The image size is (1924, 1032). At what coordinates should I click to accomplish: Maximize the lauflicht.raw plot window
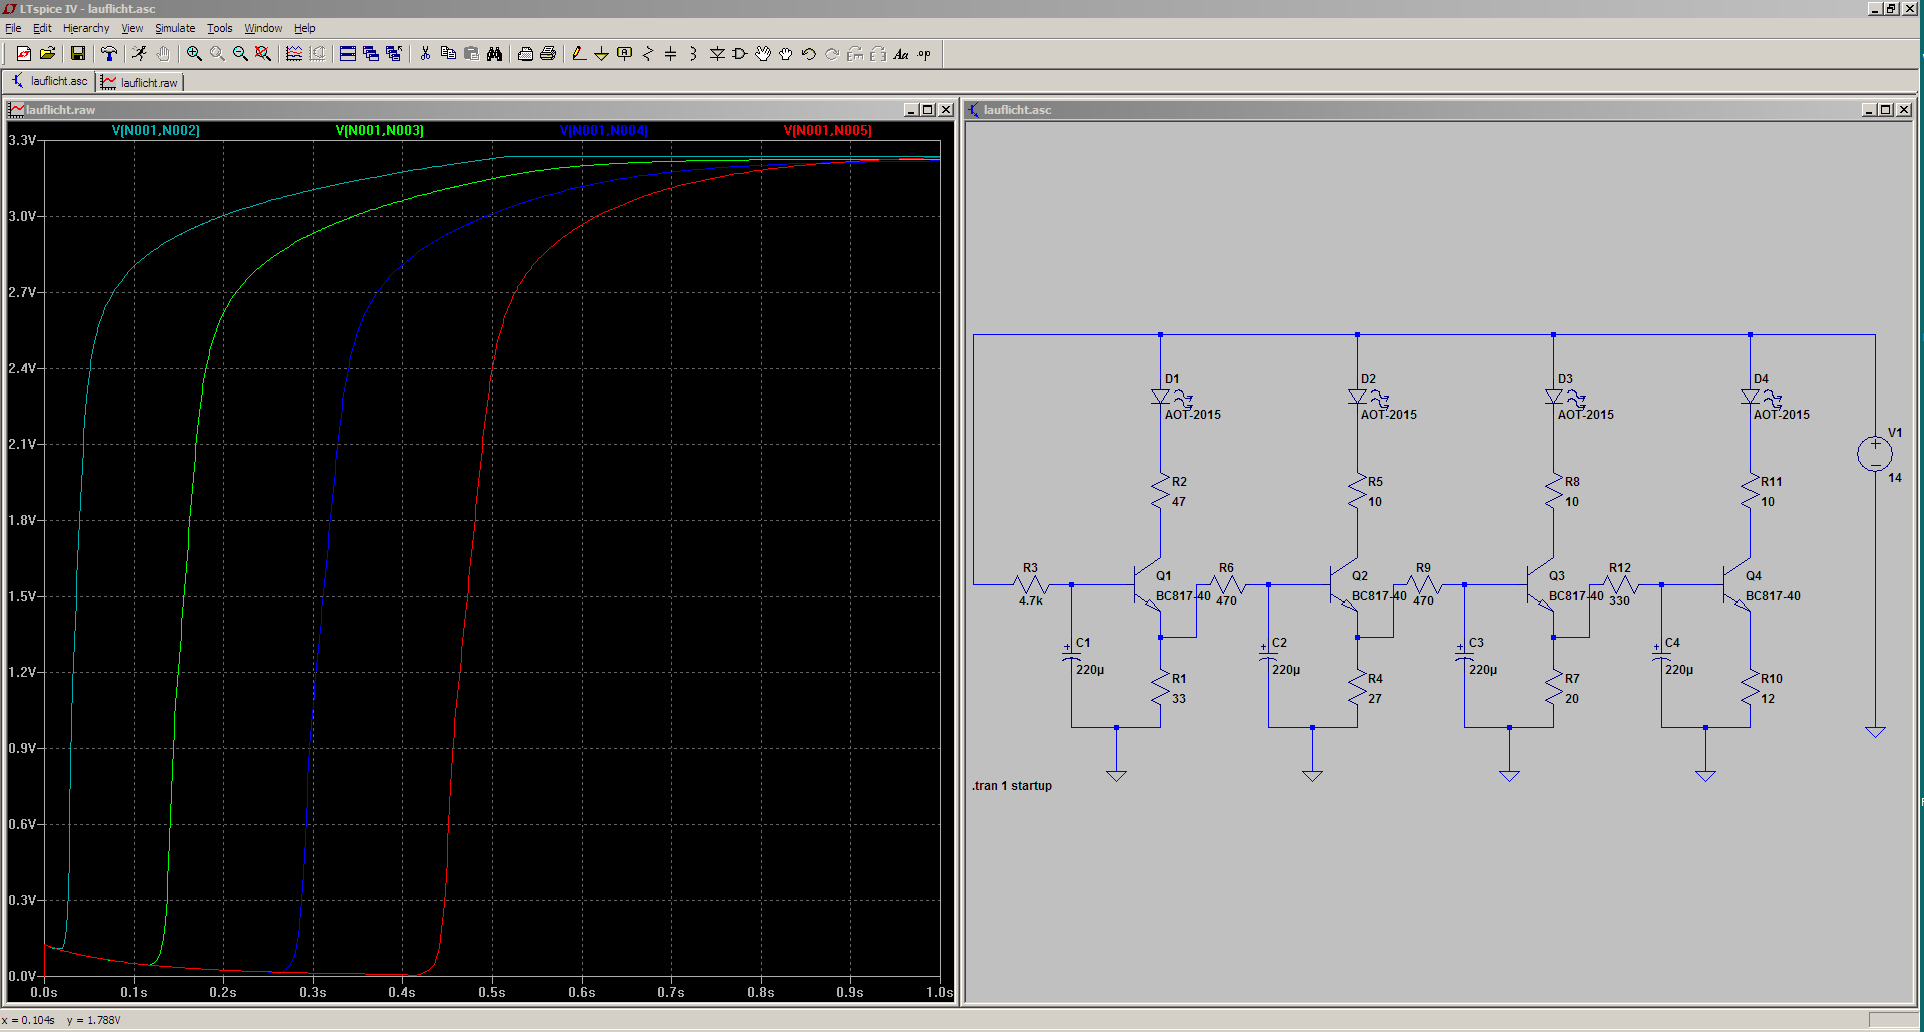point(928,110)
